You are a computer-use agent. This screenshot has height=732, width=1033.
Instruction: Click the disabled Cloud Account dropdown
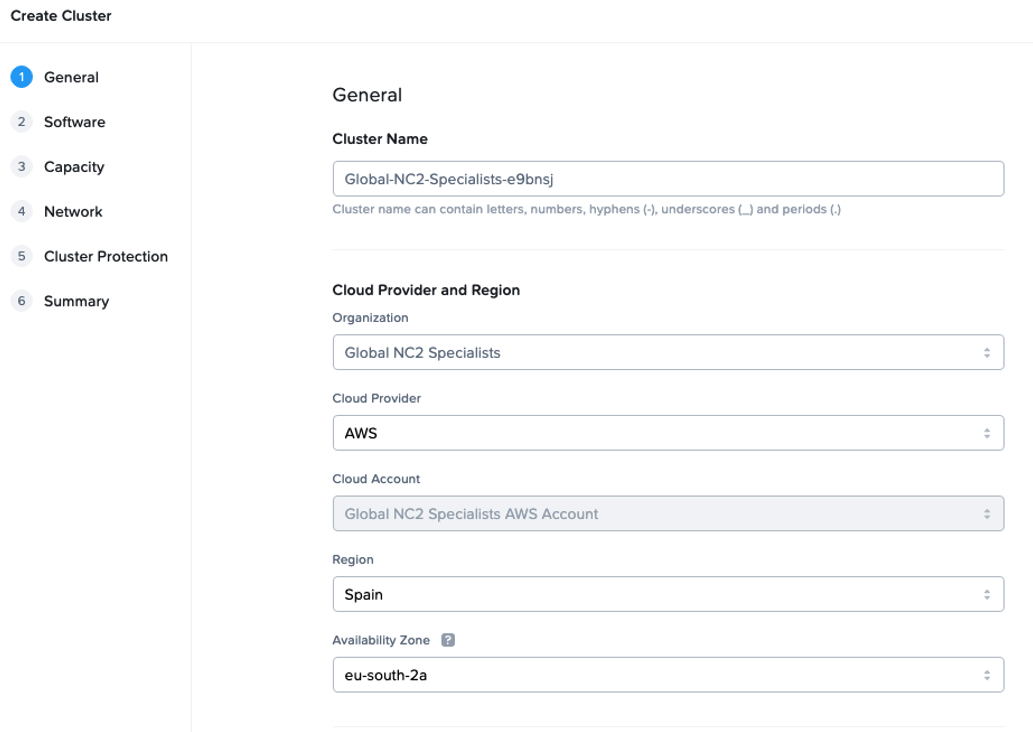[x=667, y=514]
